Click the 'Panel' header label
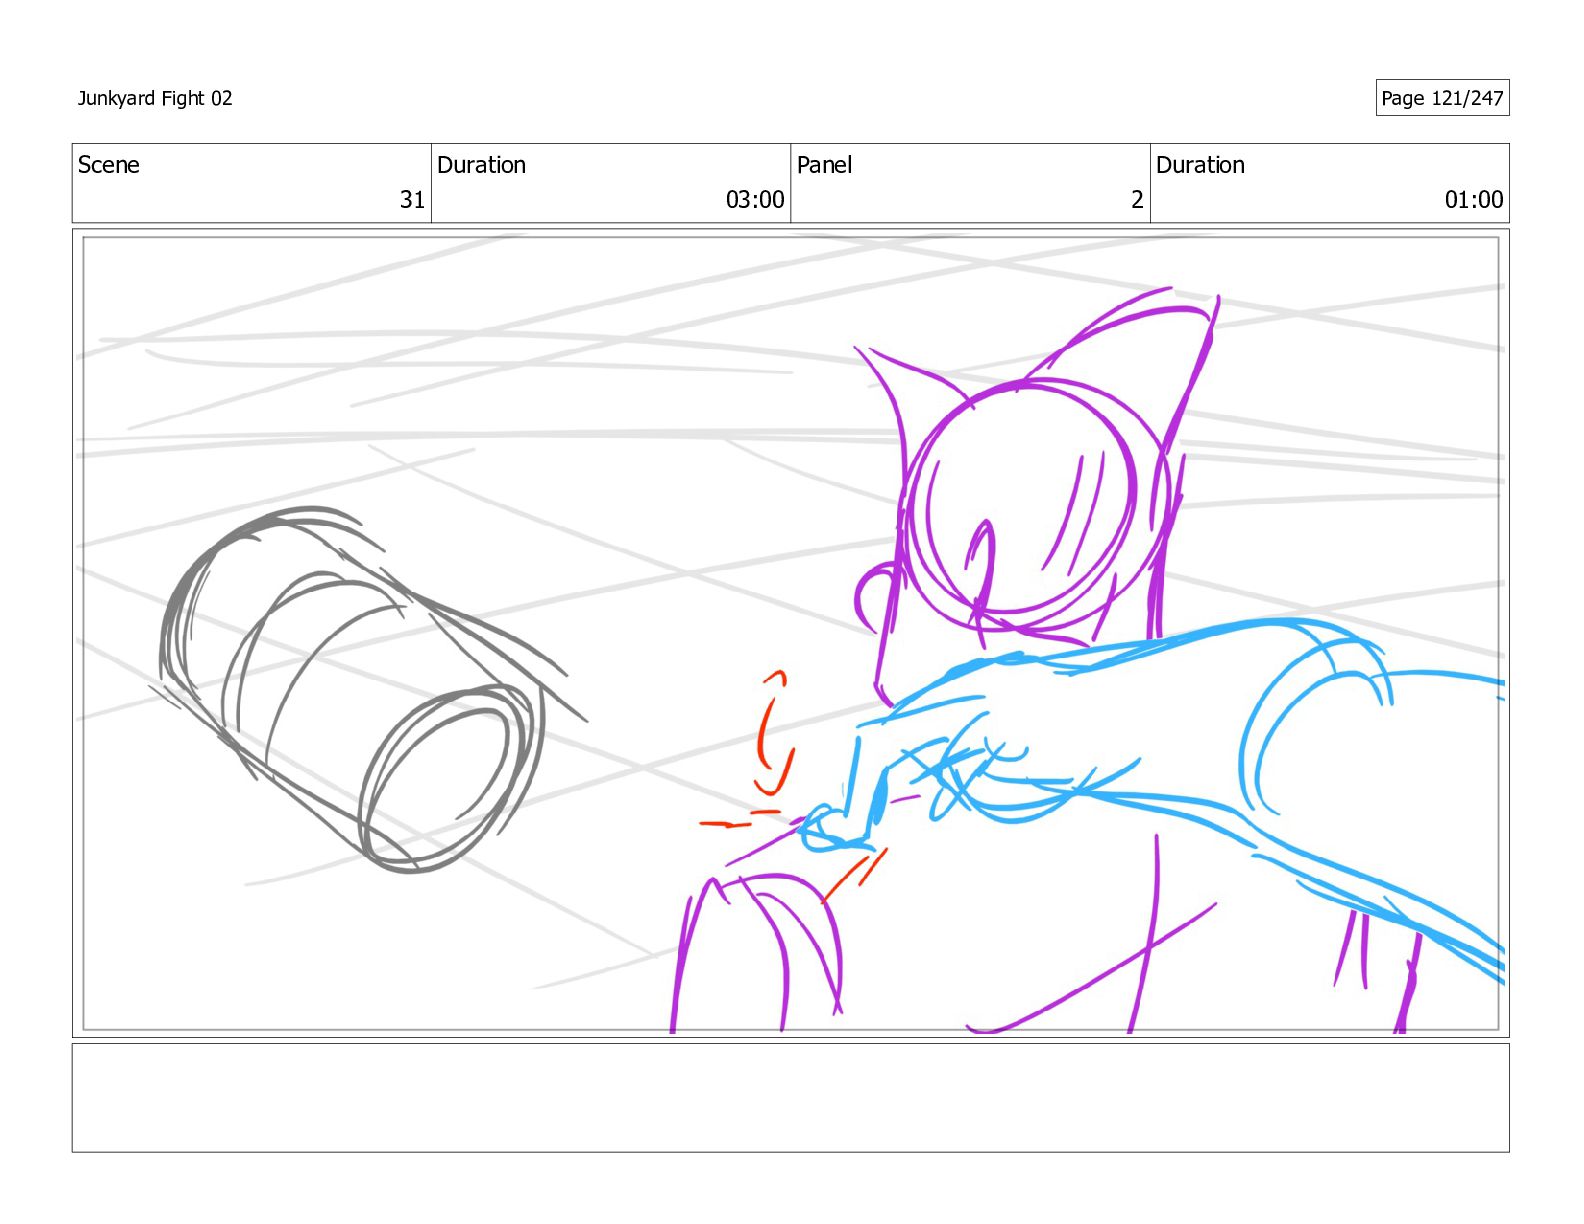 (825, 165)
